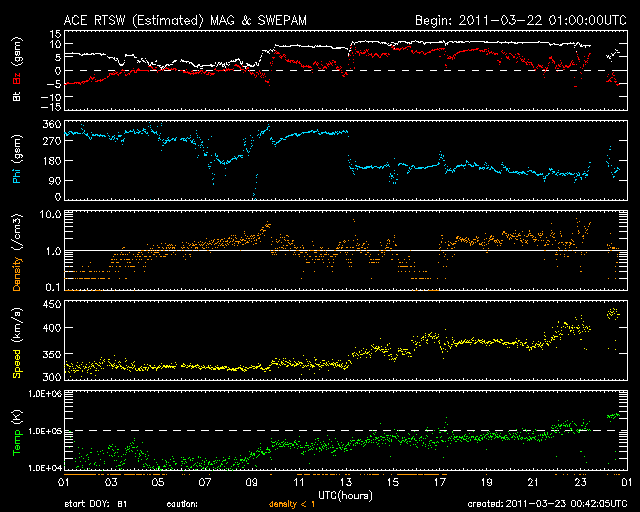Click the plot title 'ACE RTSW (Estimated) MAG & SWEPAM'

pos(185,20)
